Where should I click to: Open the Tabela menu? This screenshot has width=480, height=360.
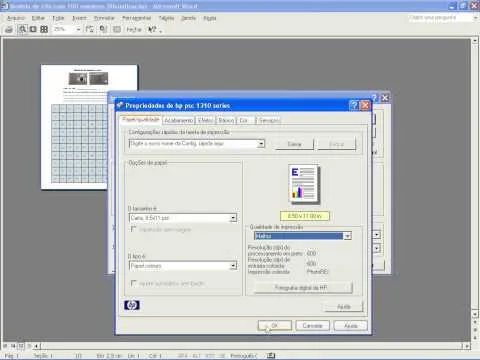166,18
